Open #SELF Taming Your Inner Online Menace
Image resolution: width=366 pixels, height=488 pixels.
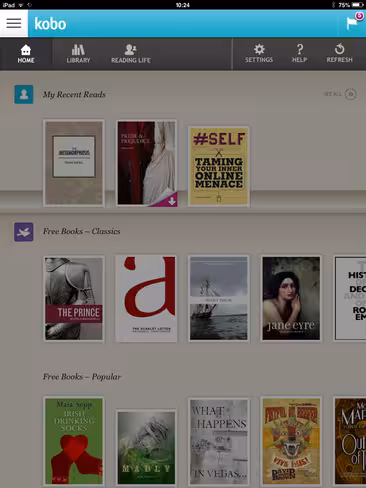(219, 166)
